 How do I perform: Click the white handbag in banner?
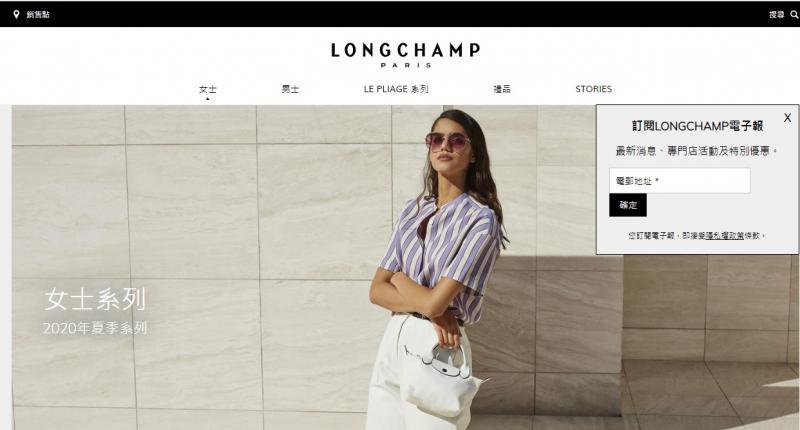(442, 378)
